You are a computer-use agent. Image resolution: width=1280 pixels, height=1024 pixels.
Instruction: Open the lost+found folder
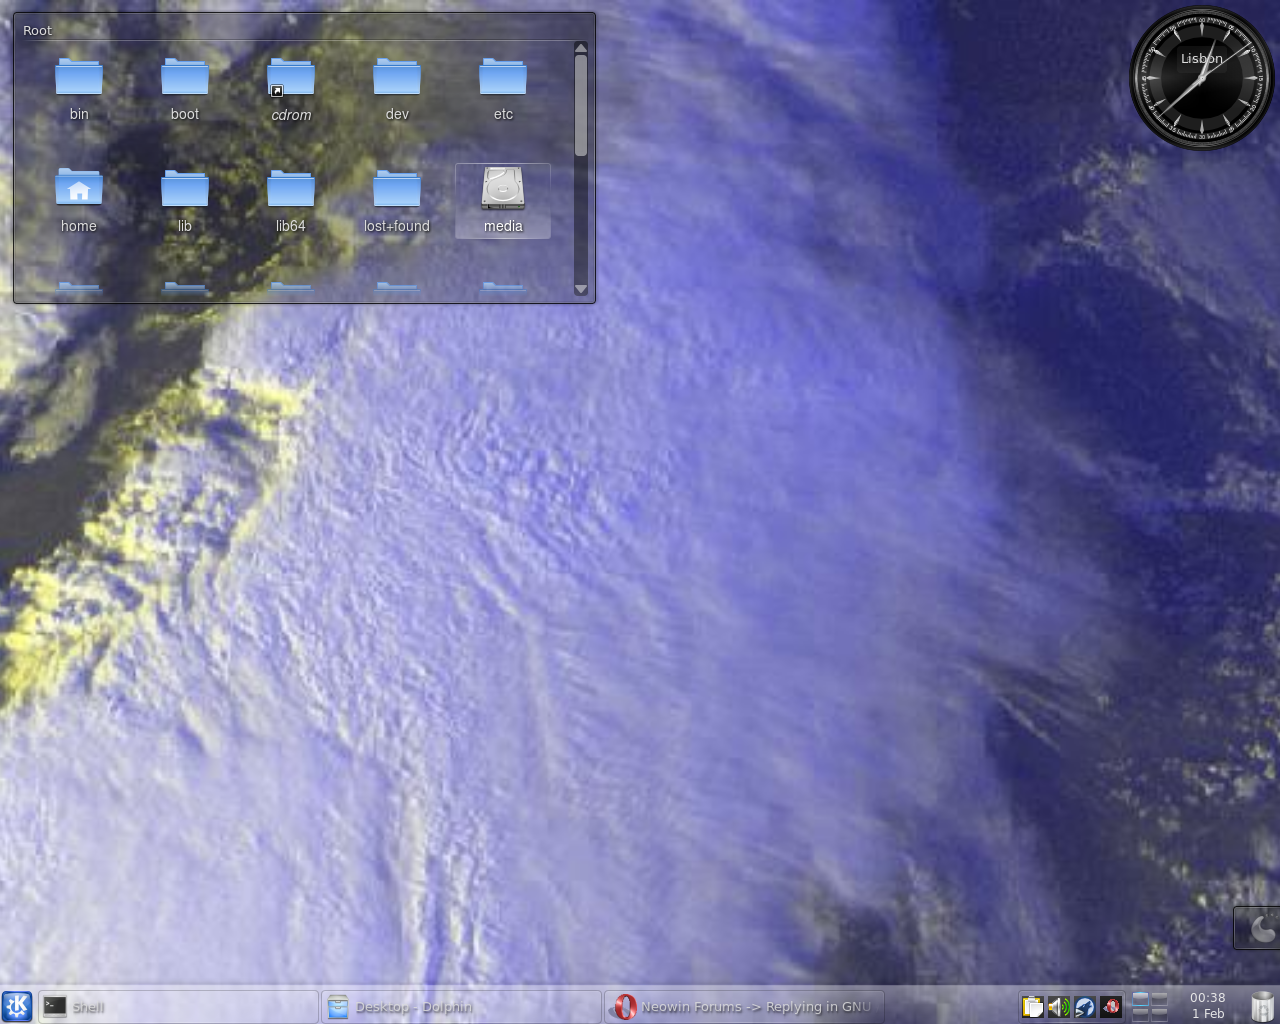397,190
